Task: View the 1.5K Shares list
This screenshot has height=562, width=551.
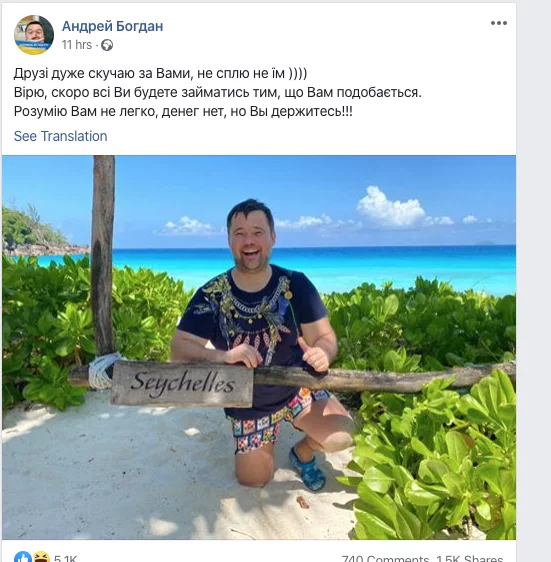Action: pyautogui.click(x=470, y=558)
